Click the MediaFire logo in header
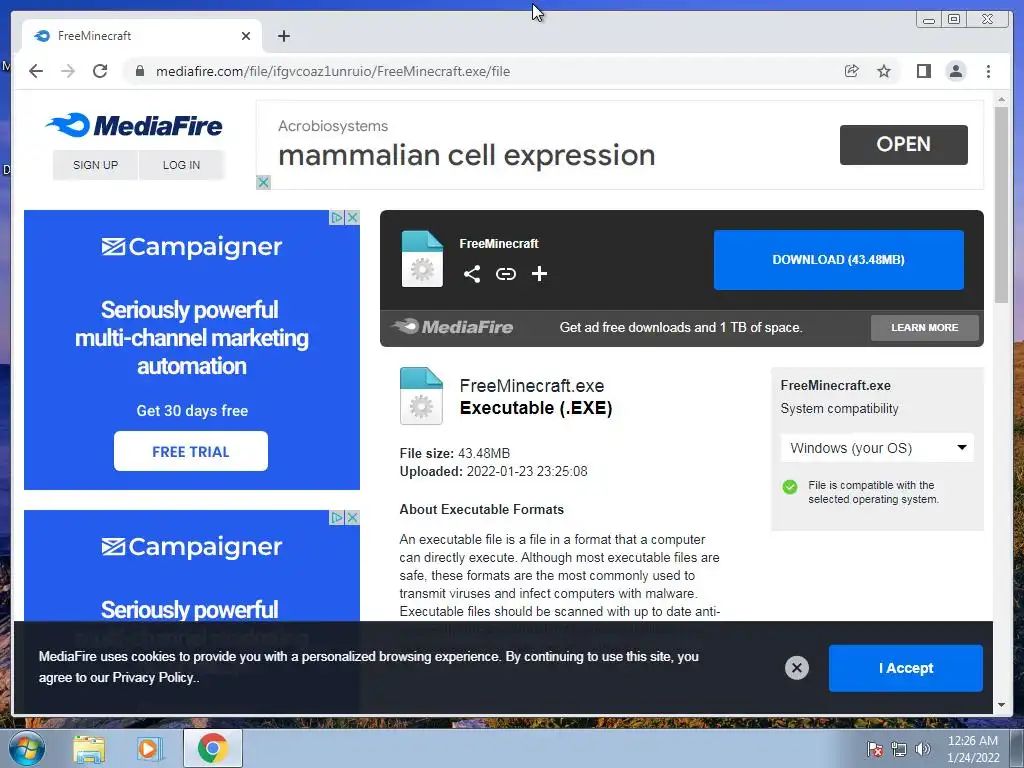This screenshot has width=1024, height=768. [x=135, y=125]
